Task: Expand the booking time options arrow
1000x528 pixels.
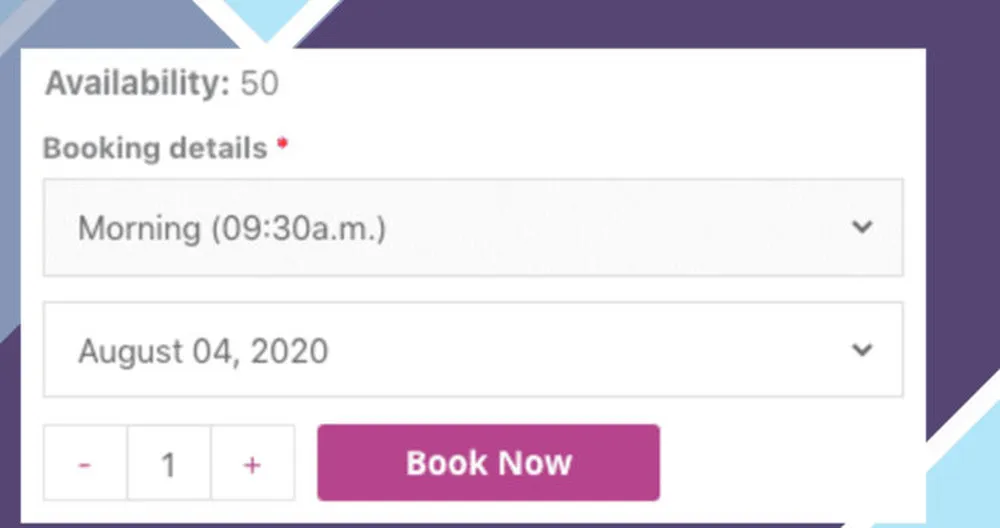Action: tap(862, 228)
